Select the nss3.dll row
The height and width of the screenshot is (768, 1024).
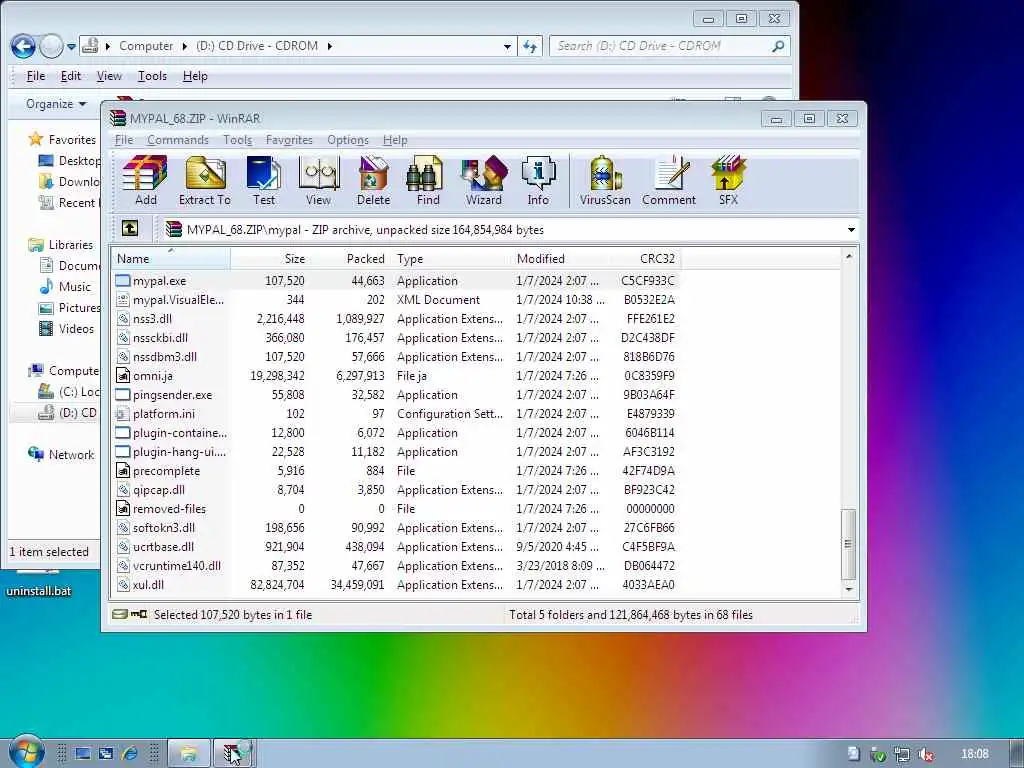coord(396,319)
